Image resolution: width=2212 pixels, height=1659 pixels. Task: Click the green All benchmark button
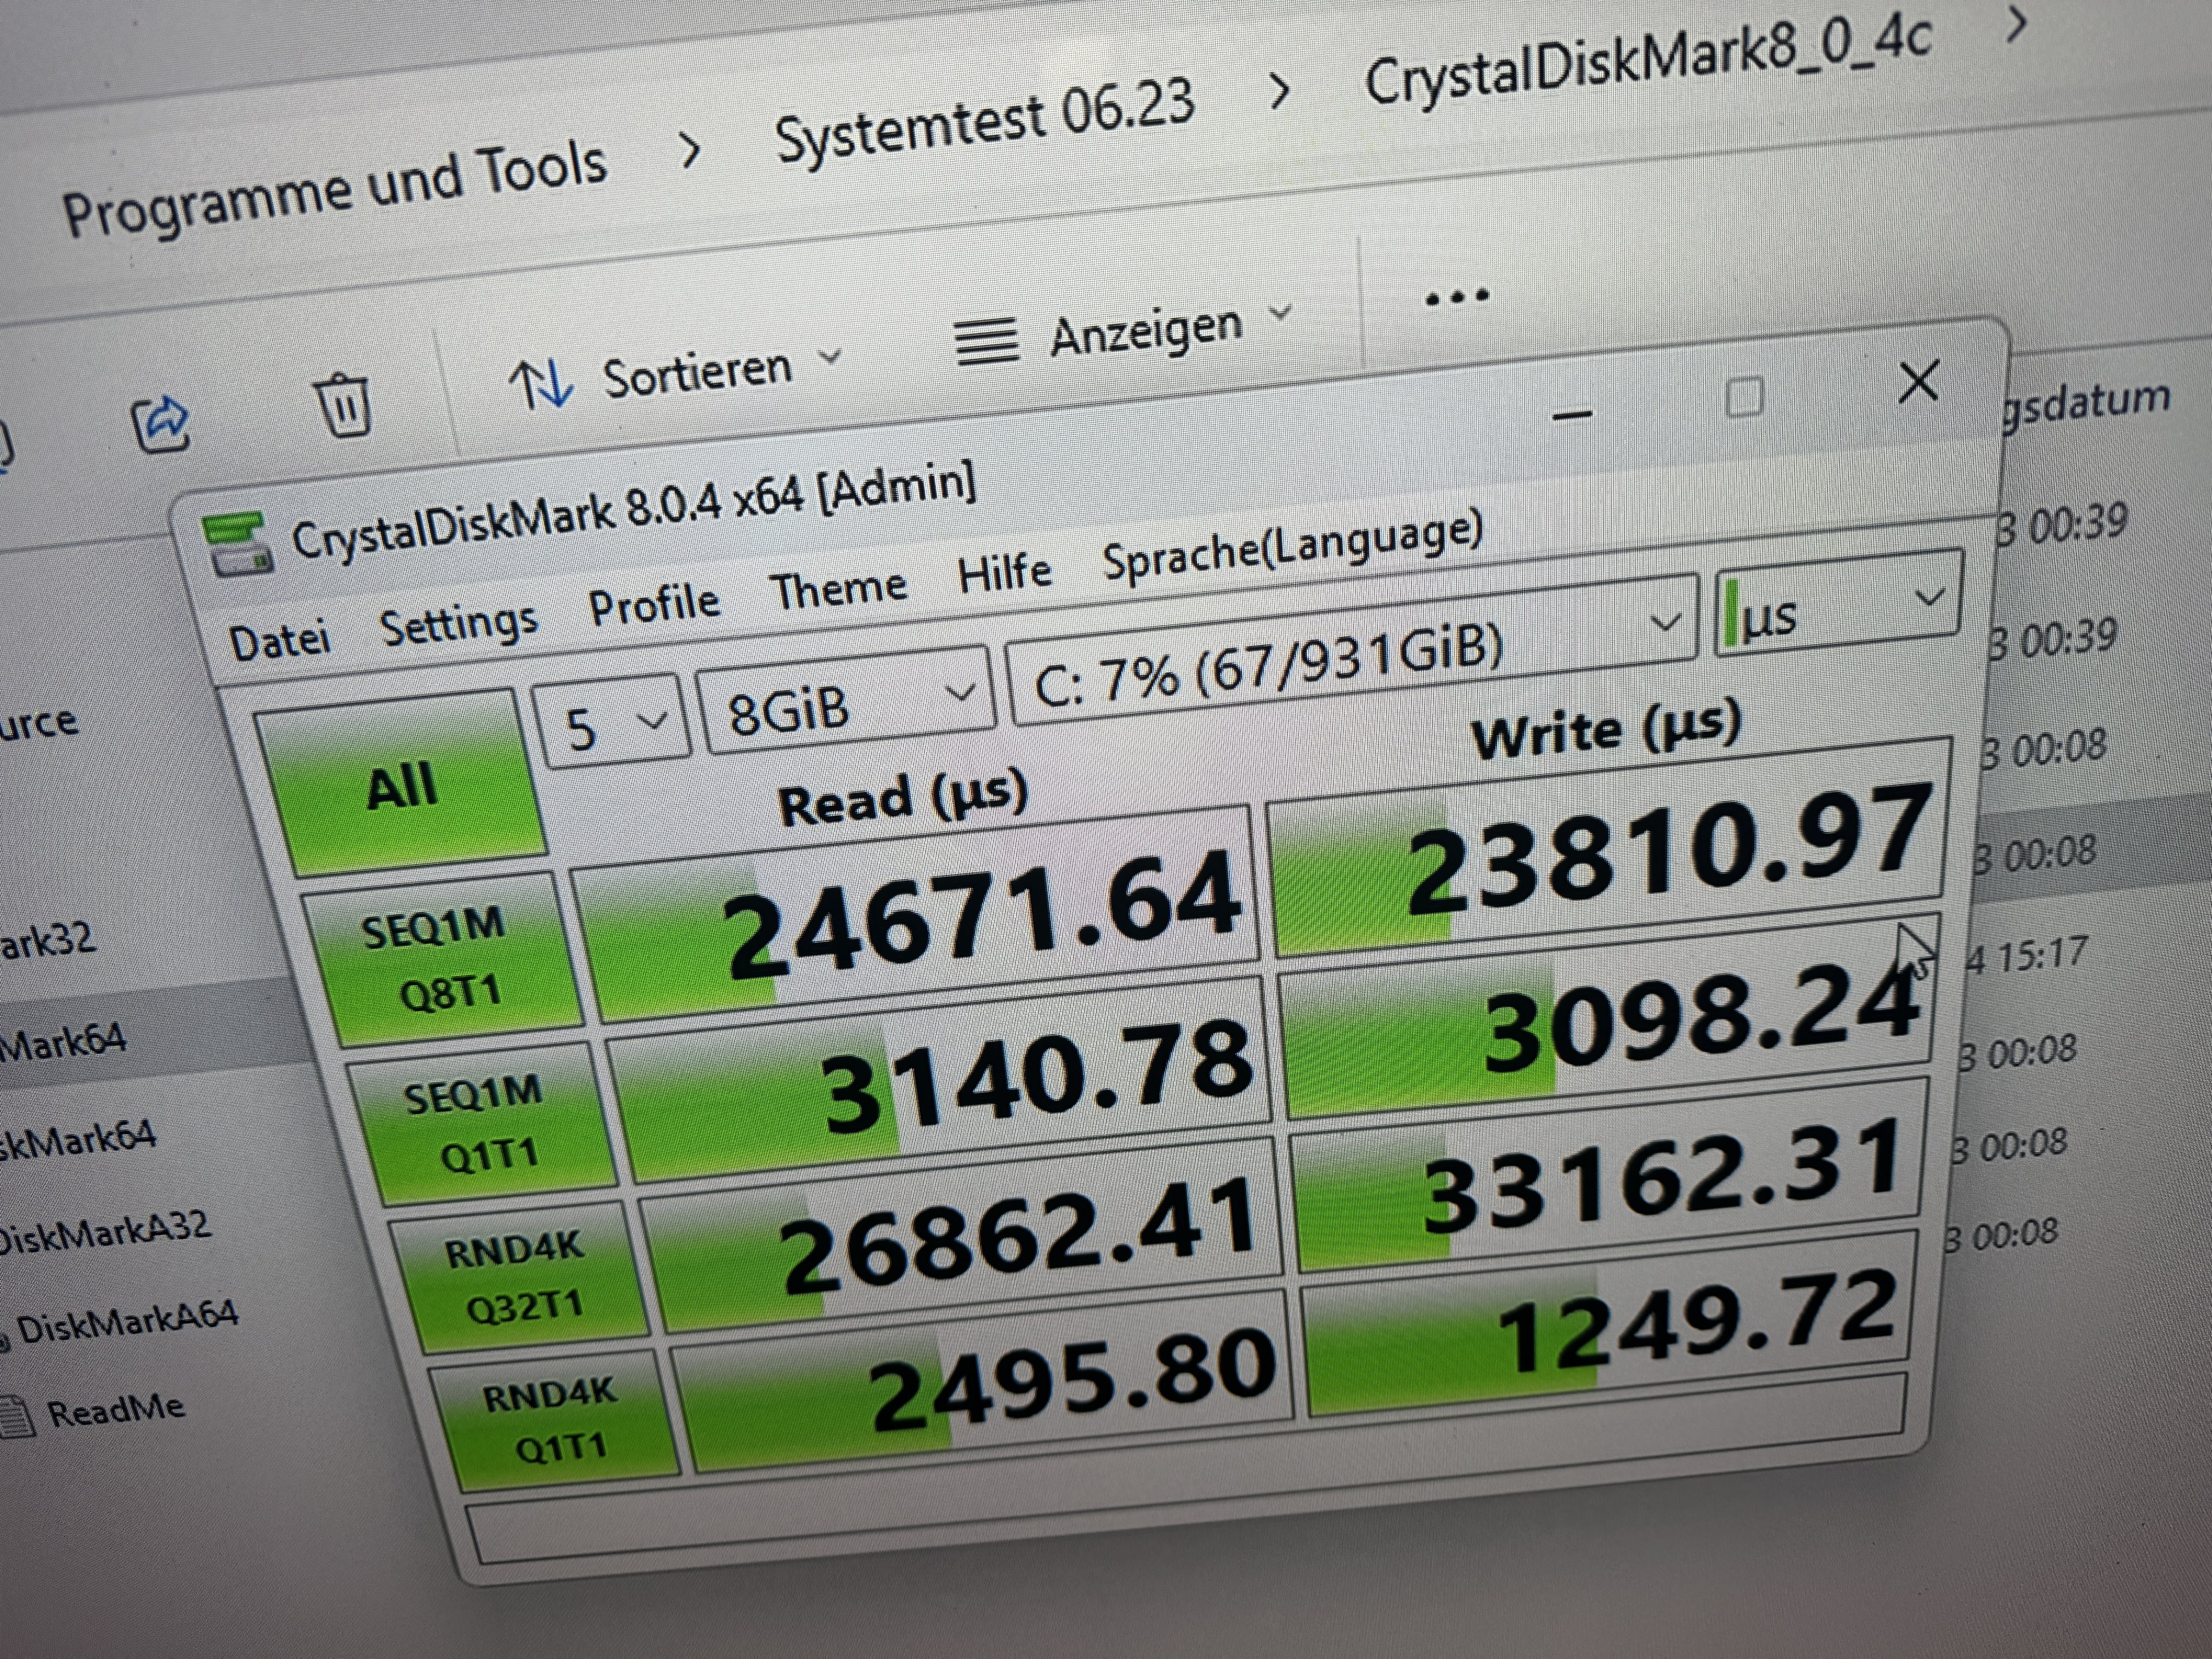point(402,786)
